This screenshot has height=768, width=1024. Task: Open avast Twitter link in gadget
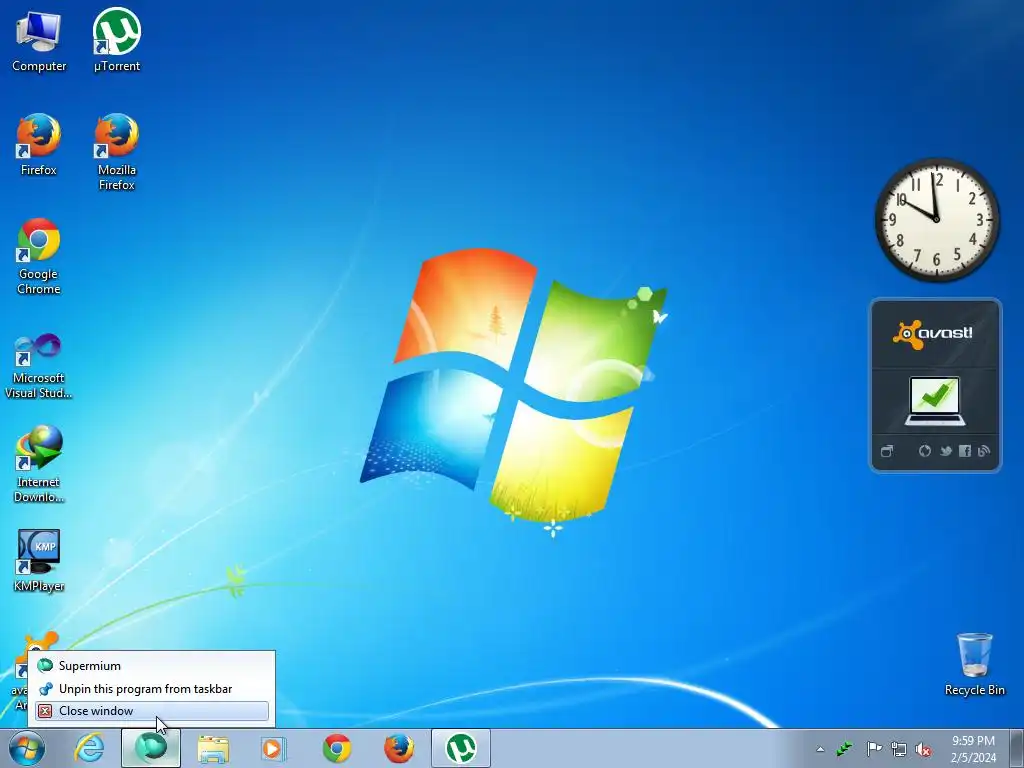[x=945, y=451]
